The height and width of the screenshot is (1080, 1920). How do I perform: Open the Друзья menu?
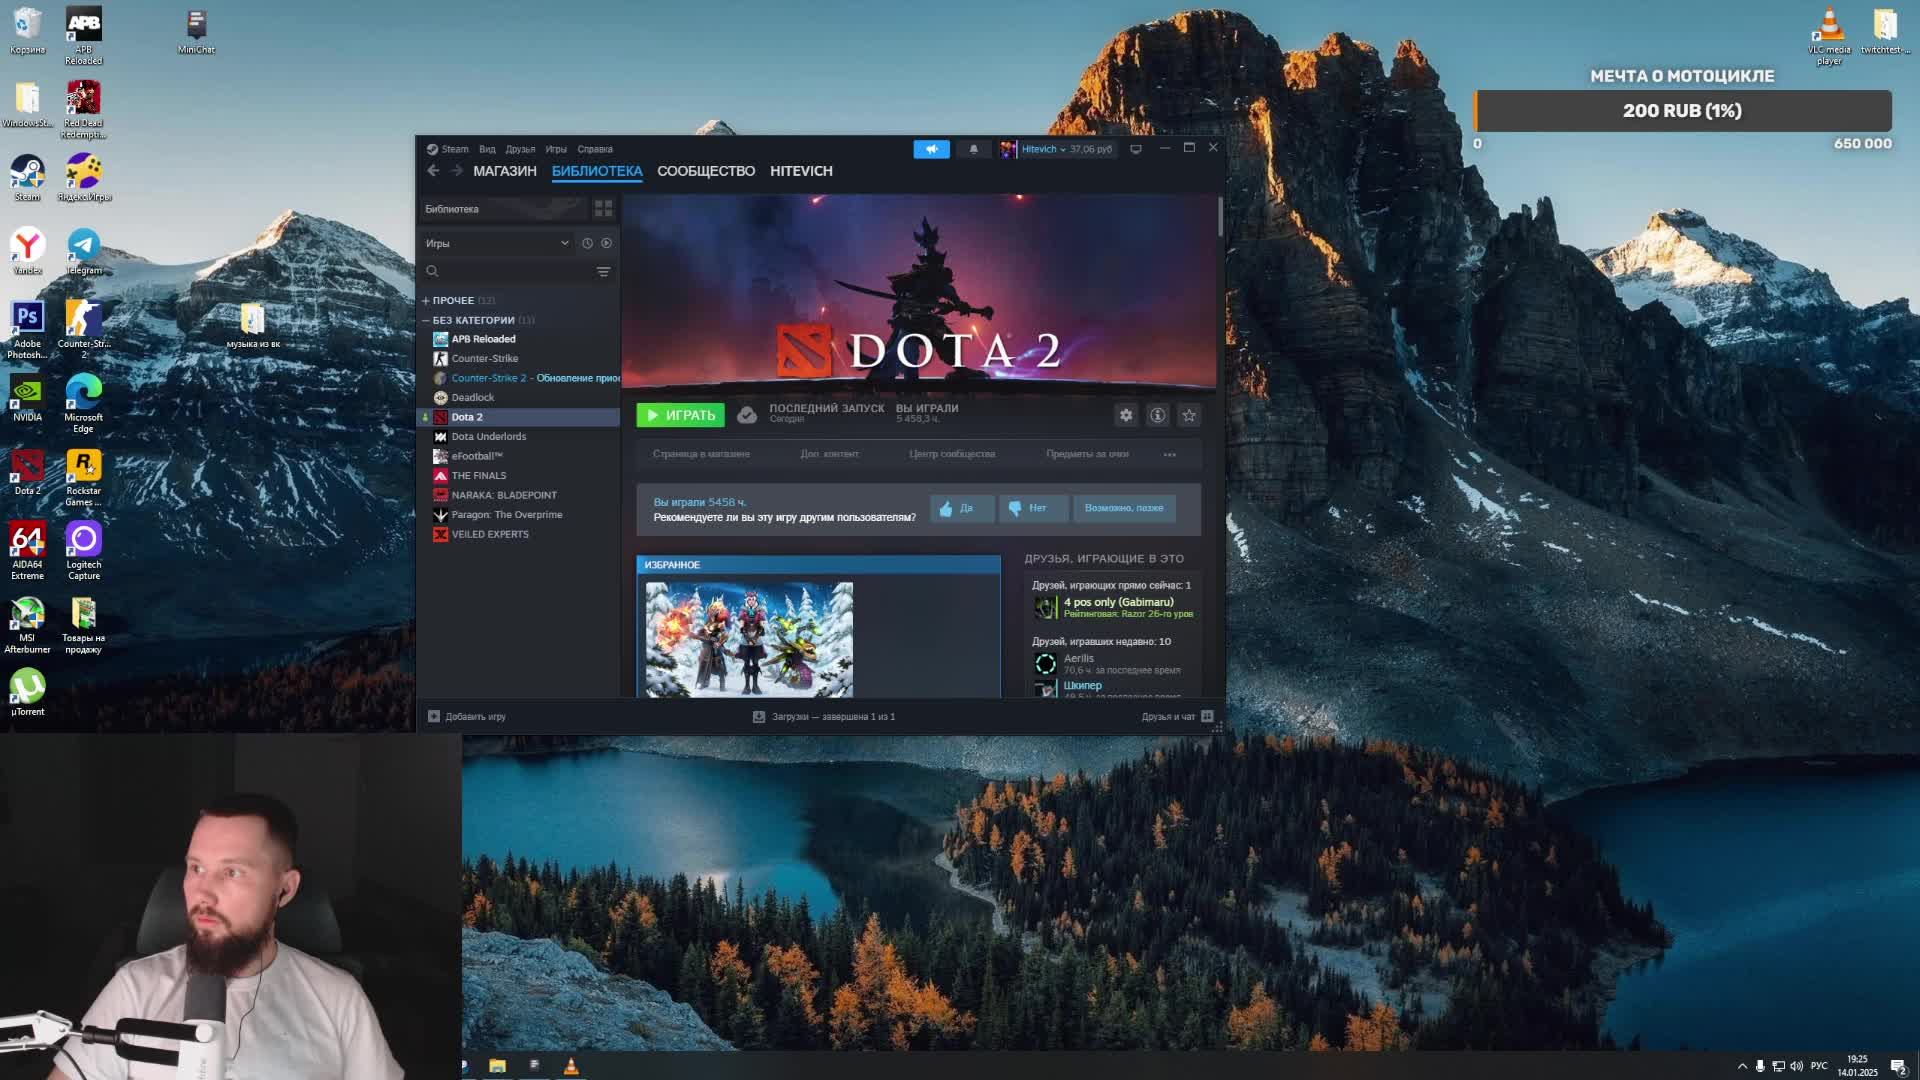coord(519,149)
